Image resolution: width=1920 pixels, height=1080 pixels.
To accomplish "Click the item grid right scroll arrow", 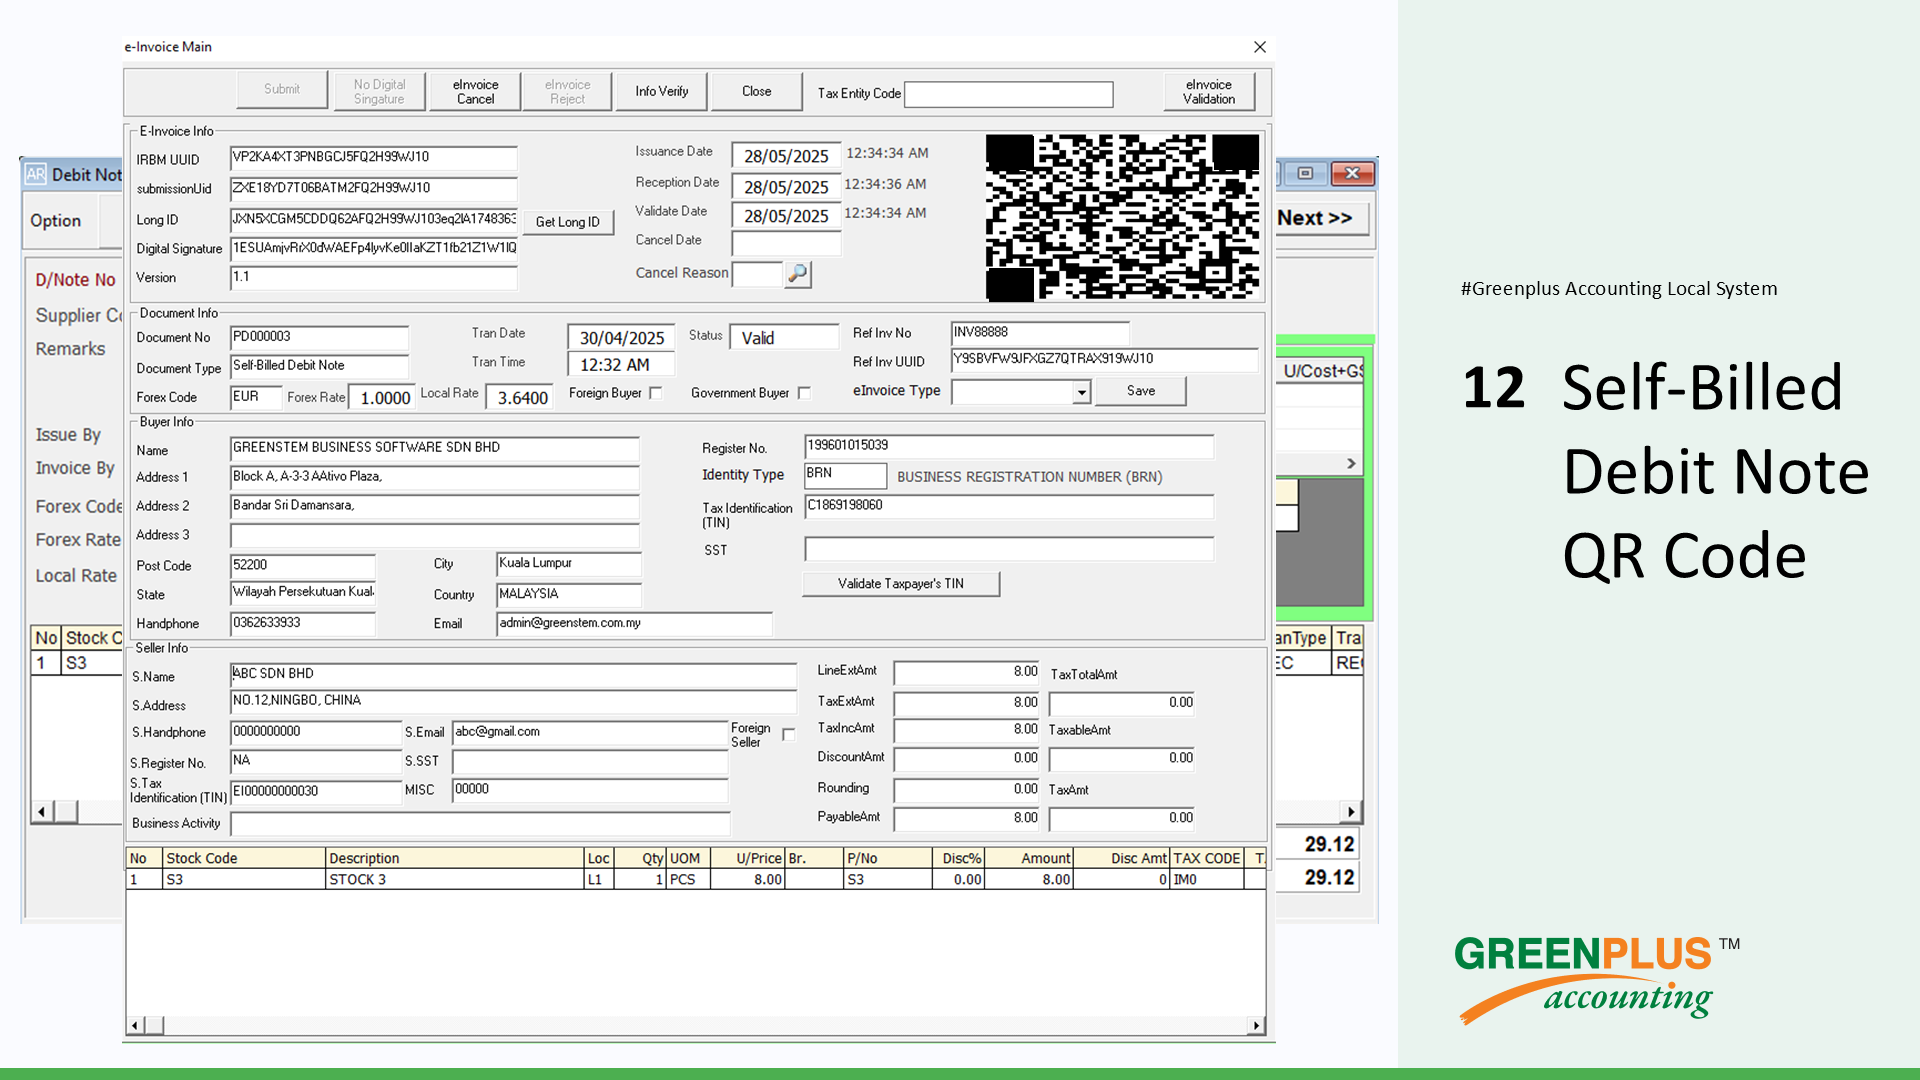I will (1256, 1025).
